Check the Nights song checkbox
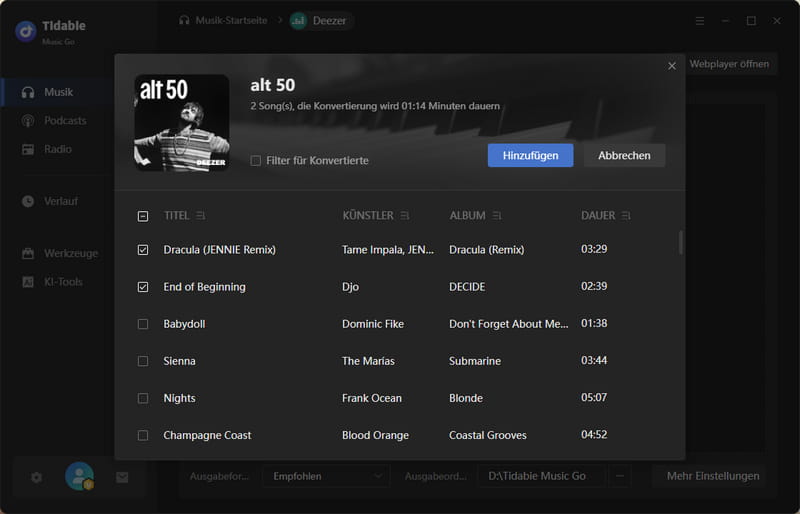The height and width of the screenshot is (514, 800). coord(143,398)
